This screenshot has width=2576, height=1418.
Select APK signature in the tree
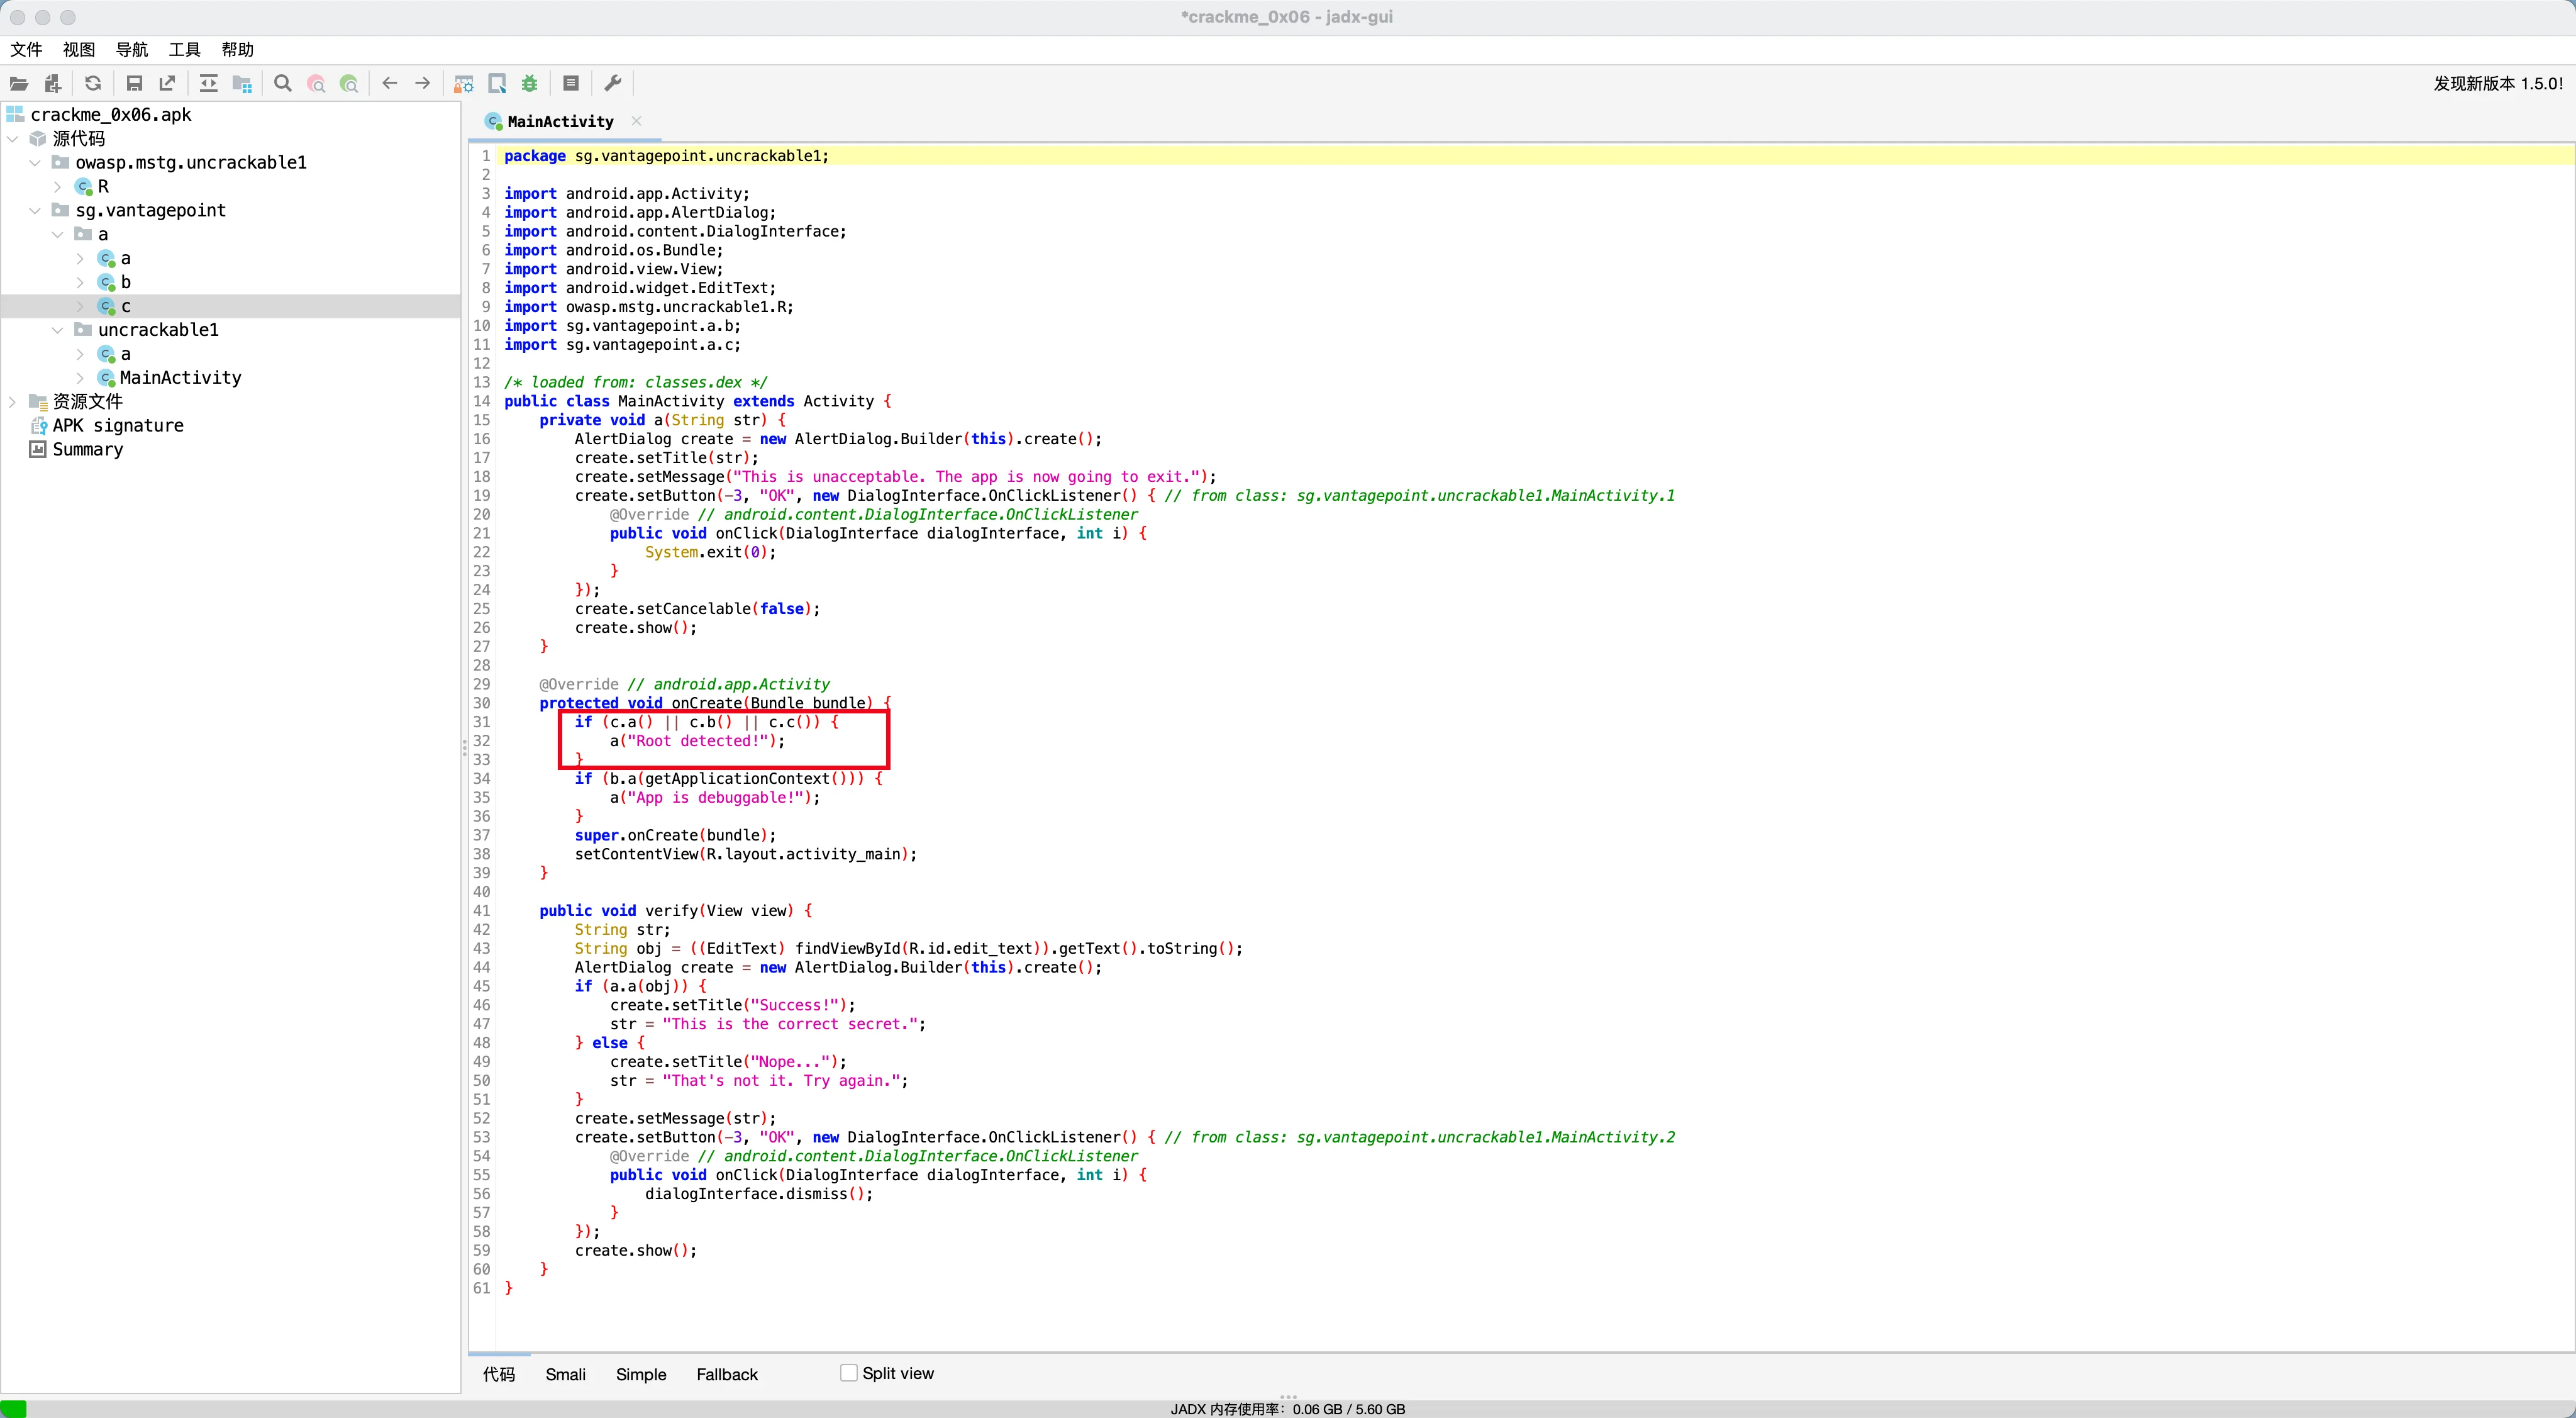(x=117, y=425)
